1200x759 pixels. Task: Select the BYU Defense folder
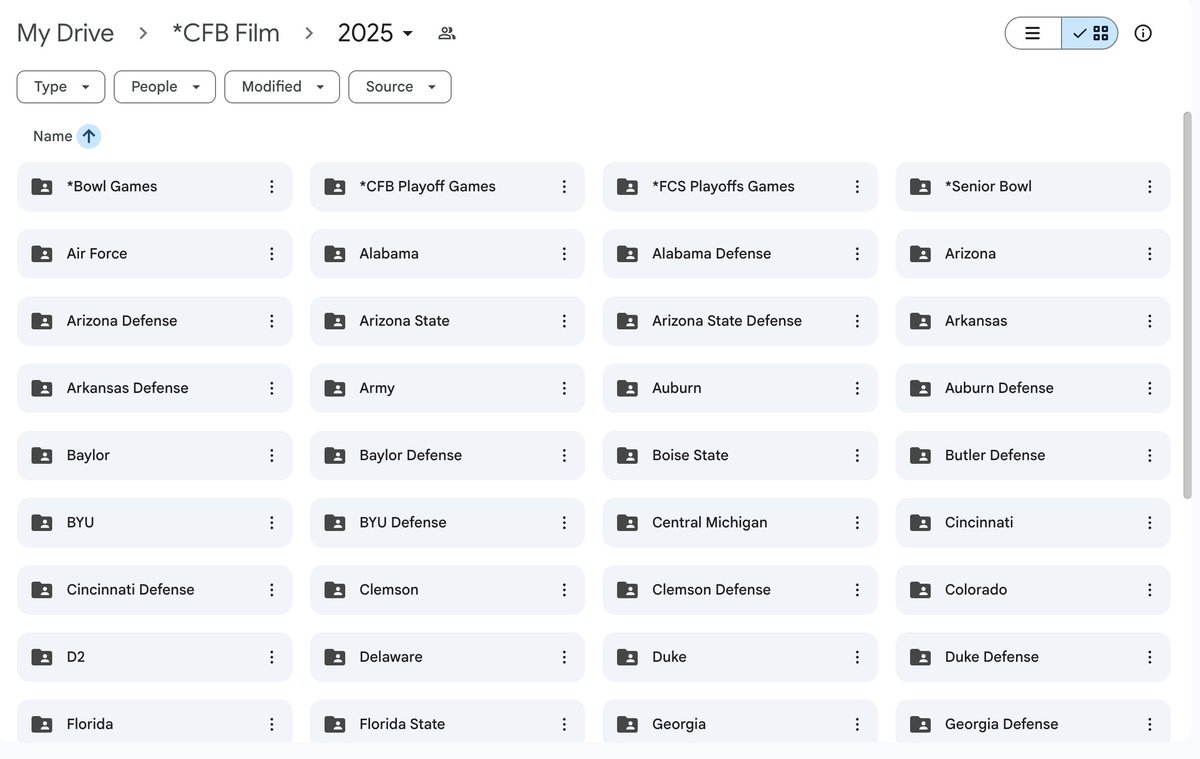point(447,522)
